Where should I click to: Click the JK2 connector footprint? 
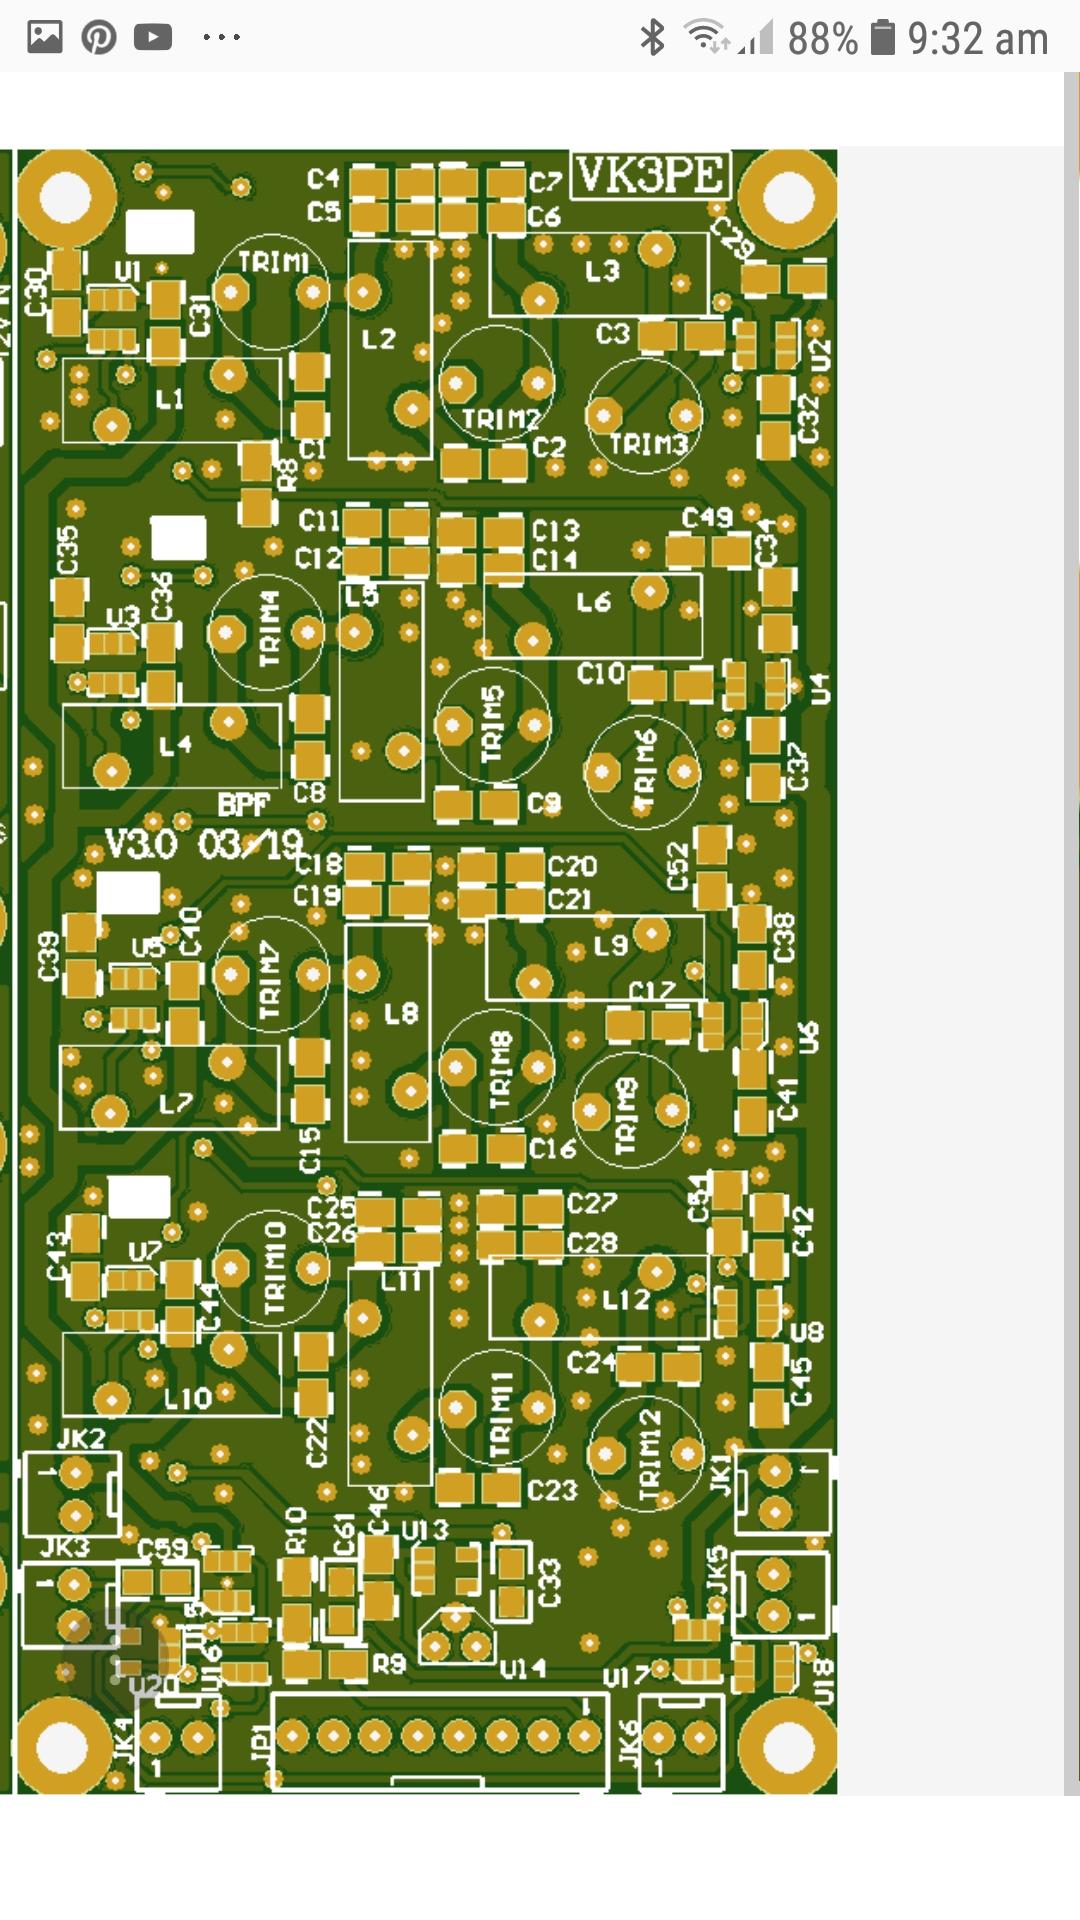click(x=74, y=1492)
